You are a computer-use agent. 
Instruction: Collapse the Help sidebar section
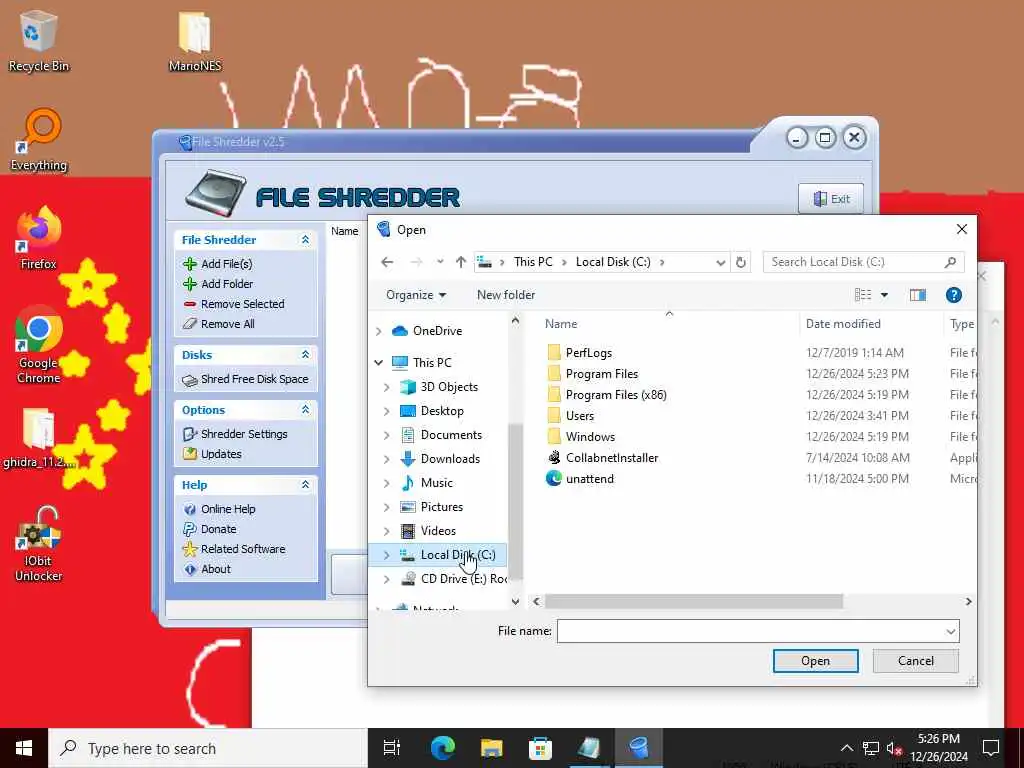(x=305, y=485)
